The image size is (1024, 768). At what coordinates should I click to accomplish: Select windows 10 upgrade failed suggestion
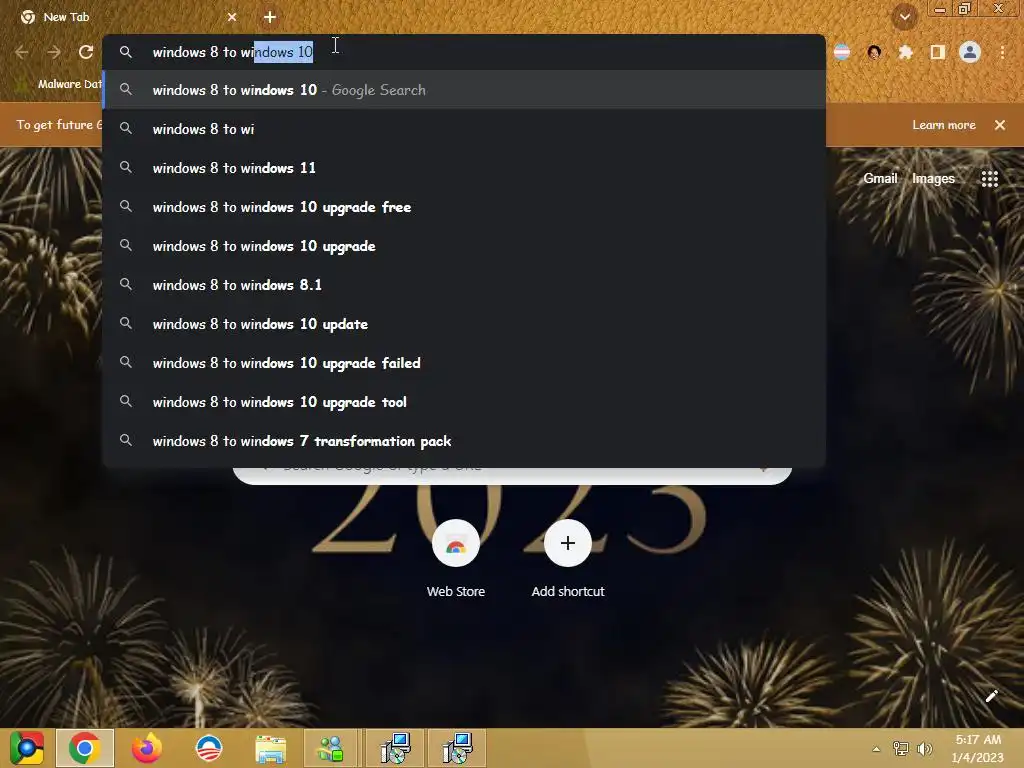coord(464,363)
